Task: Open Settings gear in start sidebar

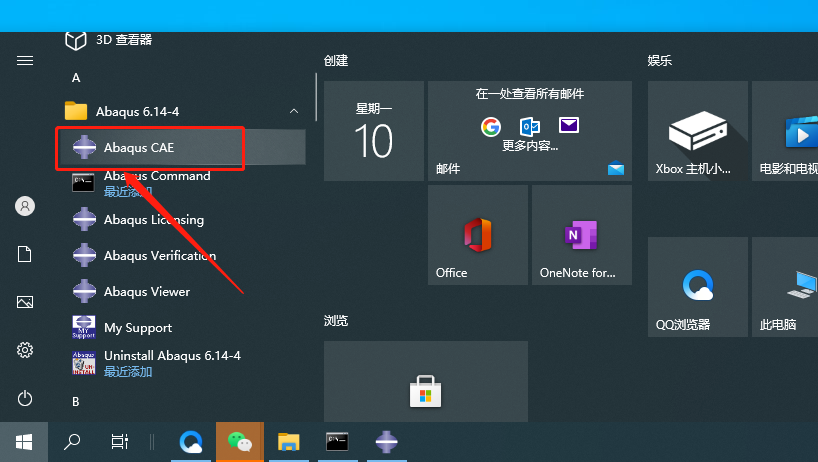Action: (25, 350)
